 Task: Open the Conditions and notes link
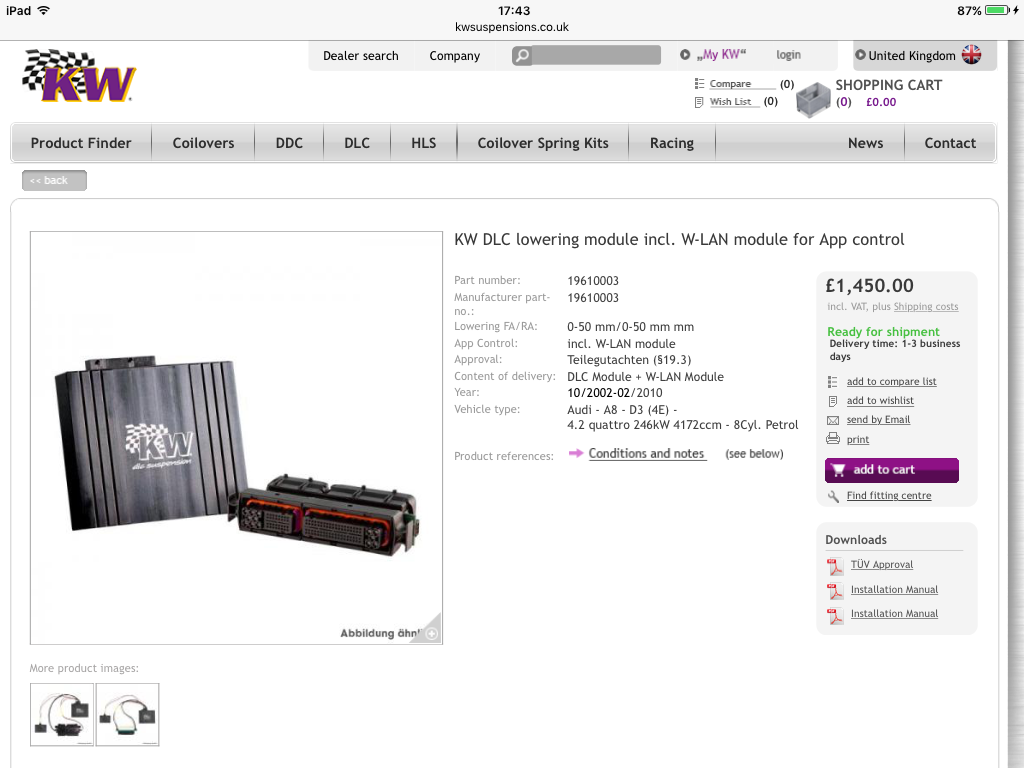[x=646, y=454]
